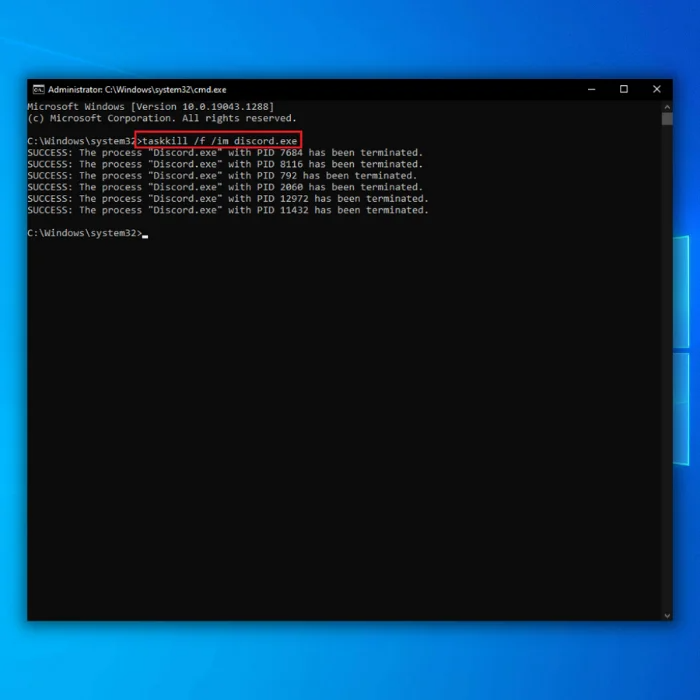Viewport: 700px width, 700px height.
Task: Minimize the Administrator command prompt window
Action: [592, 89]
